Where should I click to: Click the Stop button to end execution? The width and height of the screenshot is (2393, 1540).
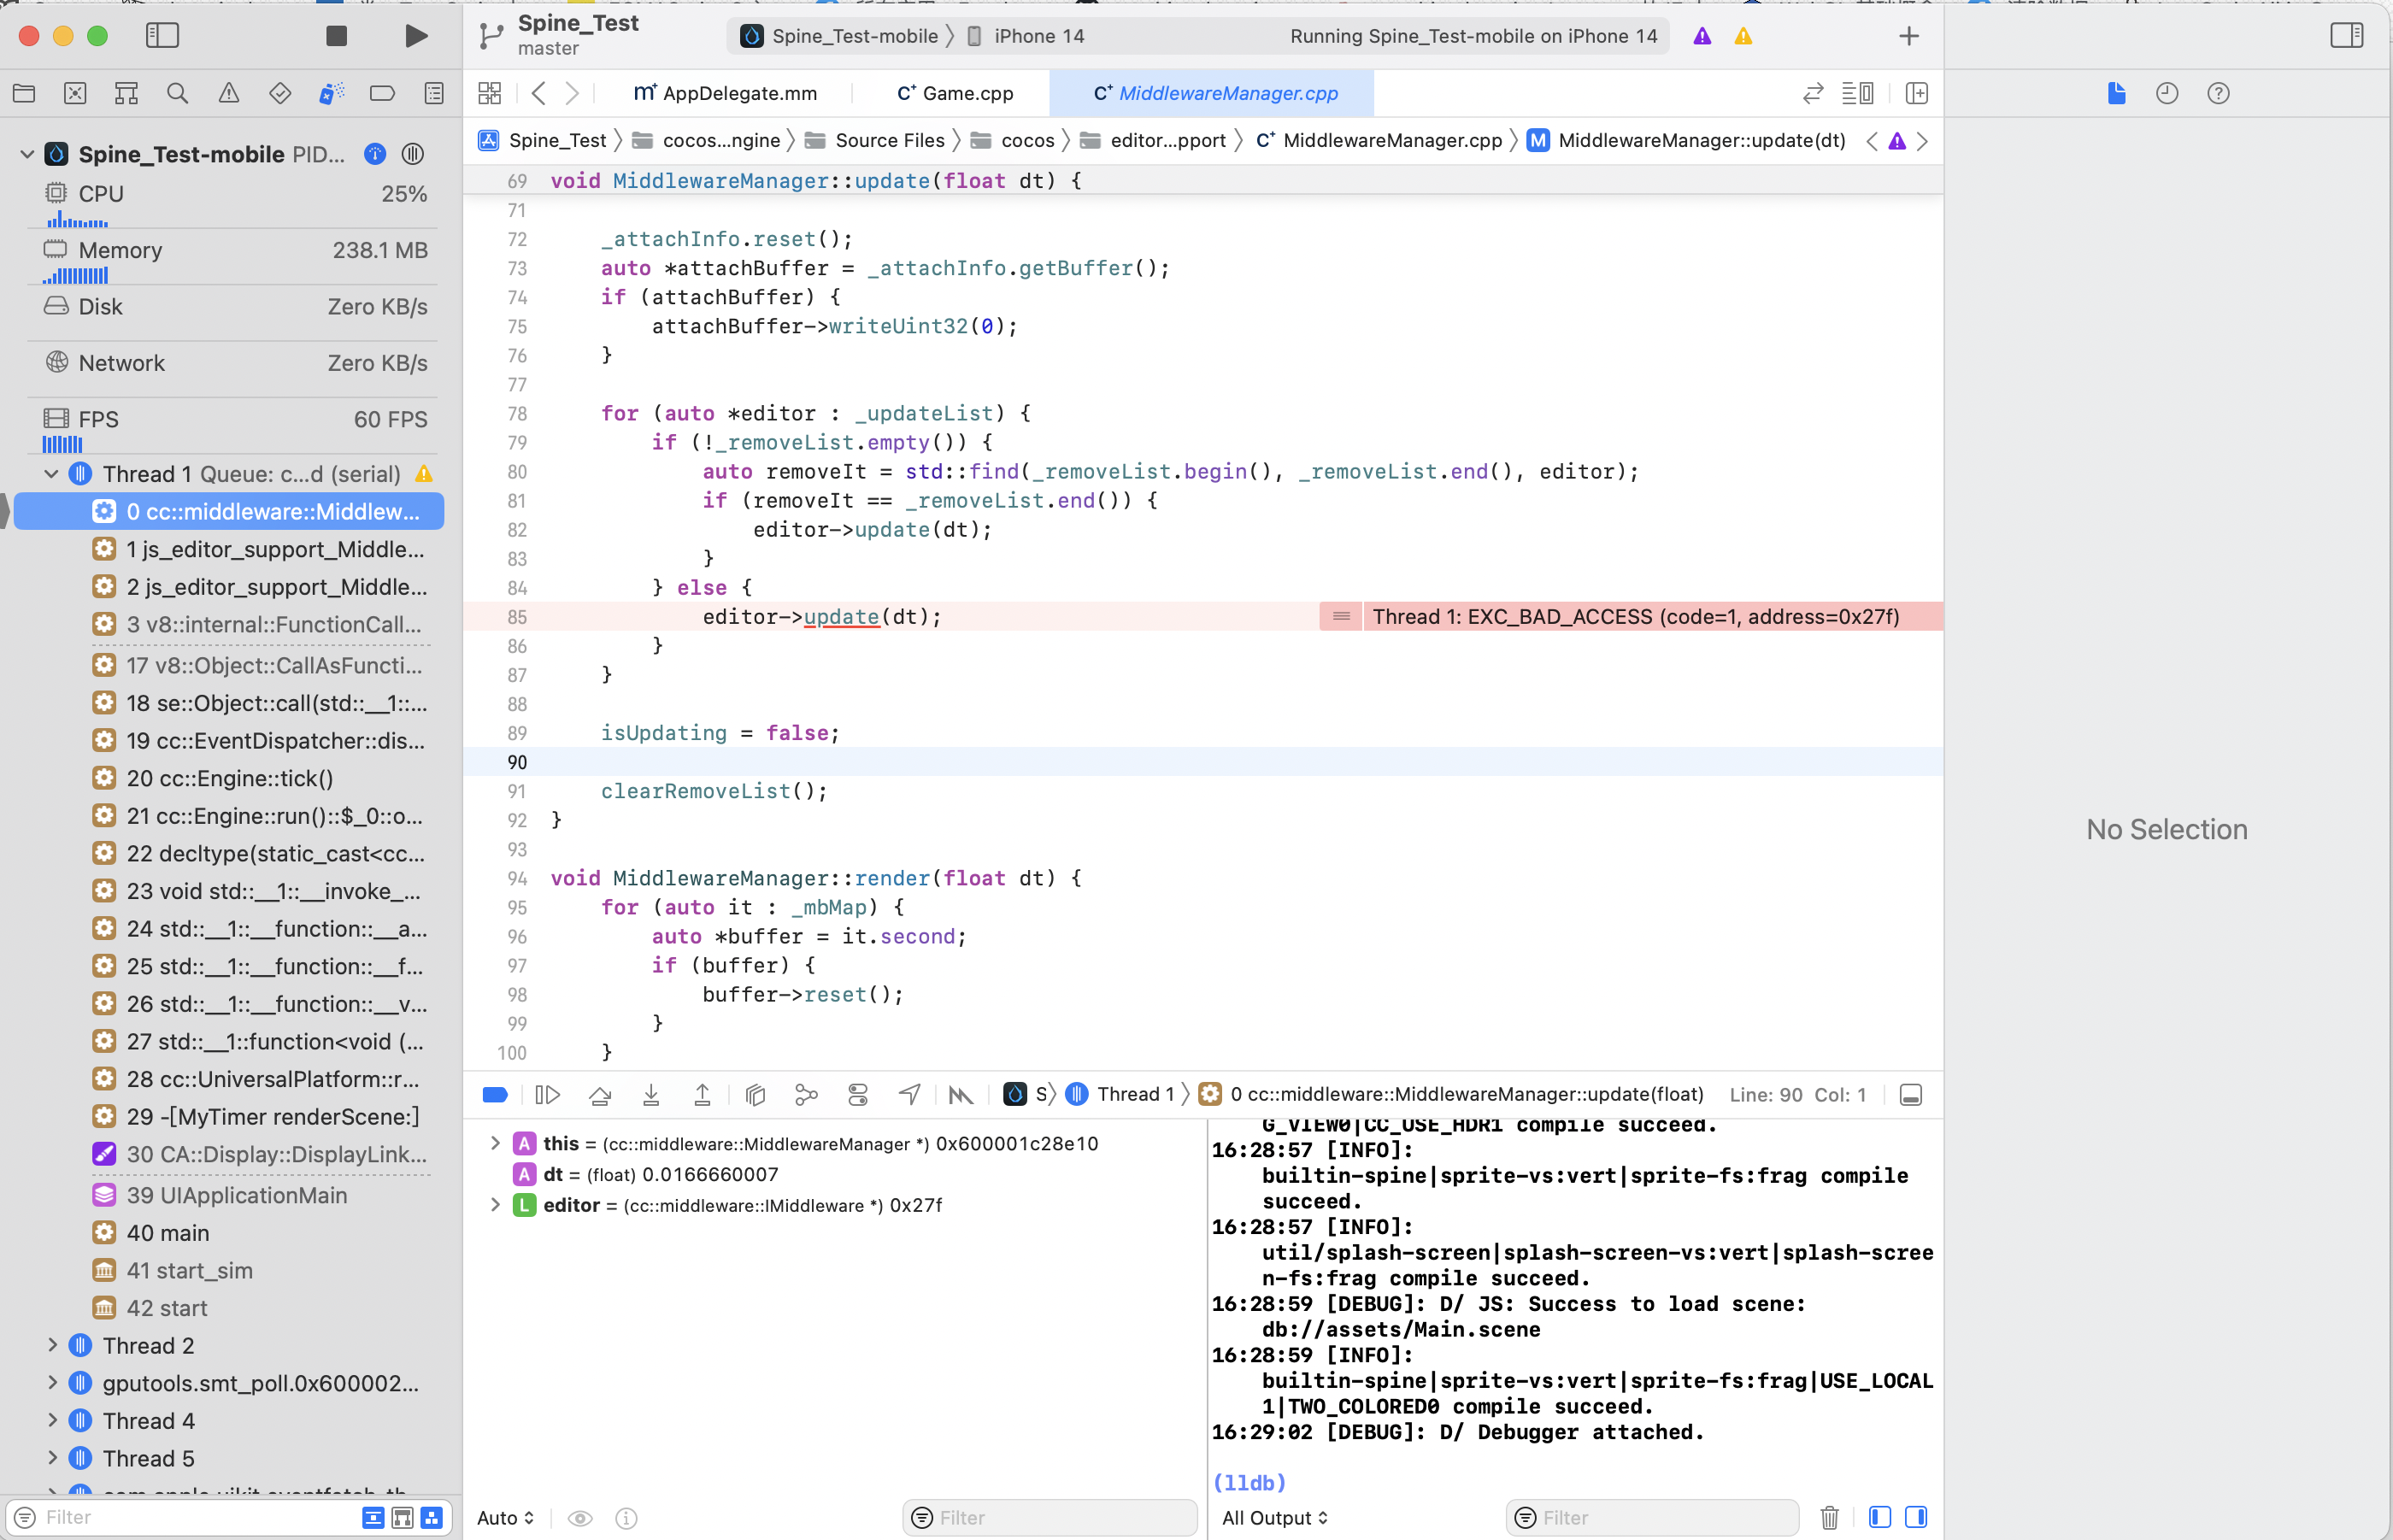pos(336,35)
